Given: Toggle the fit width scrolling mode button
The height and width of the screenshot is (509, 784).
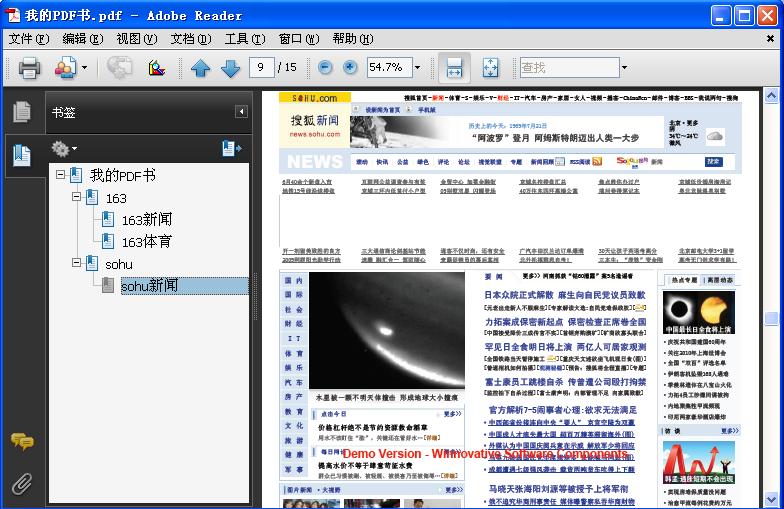Looking at the screenshot, I should 454,68.
